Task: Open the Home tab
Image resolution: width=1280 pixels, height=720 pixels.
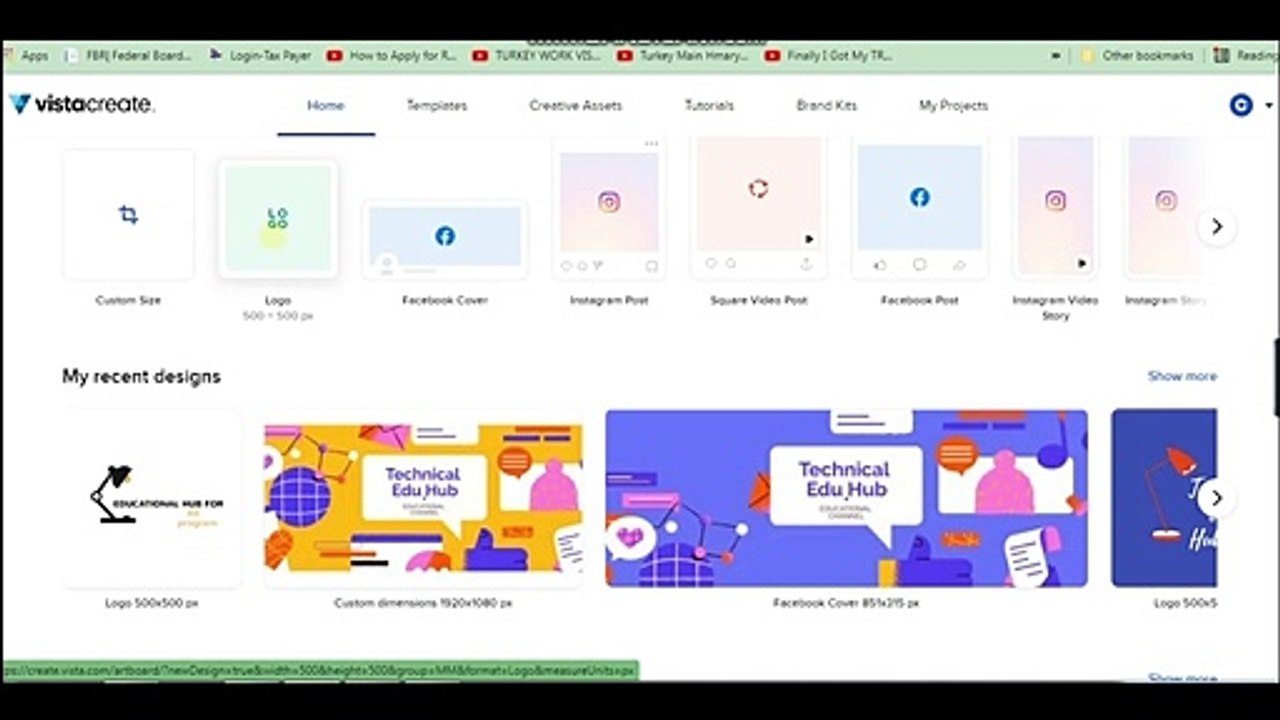Action: pos(326,105)
